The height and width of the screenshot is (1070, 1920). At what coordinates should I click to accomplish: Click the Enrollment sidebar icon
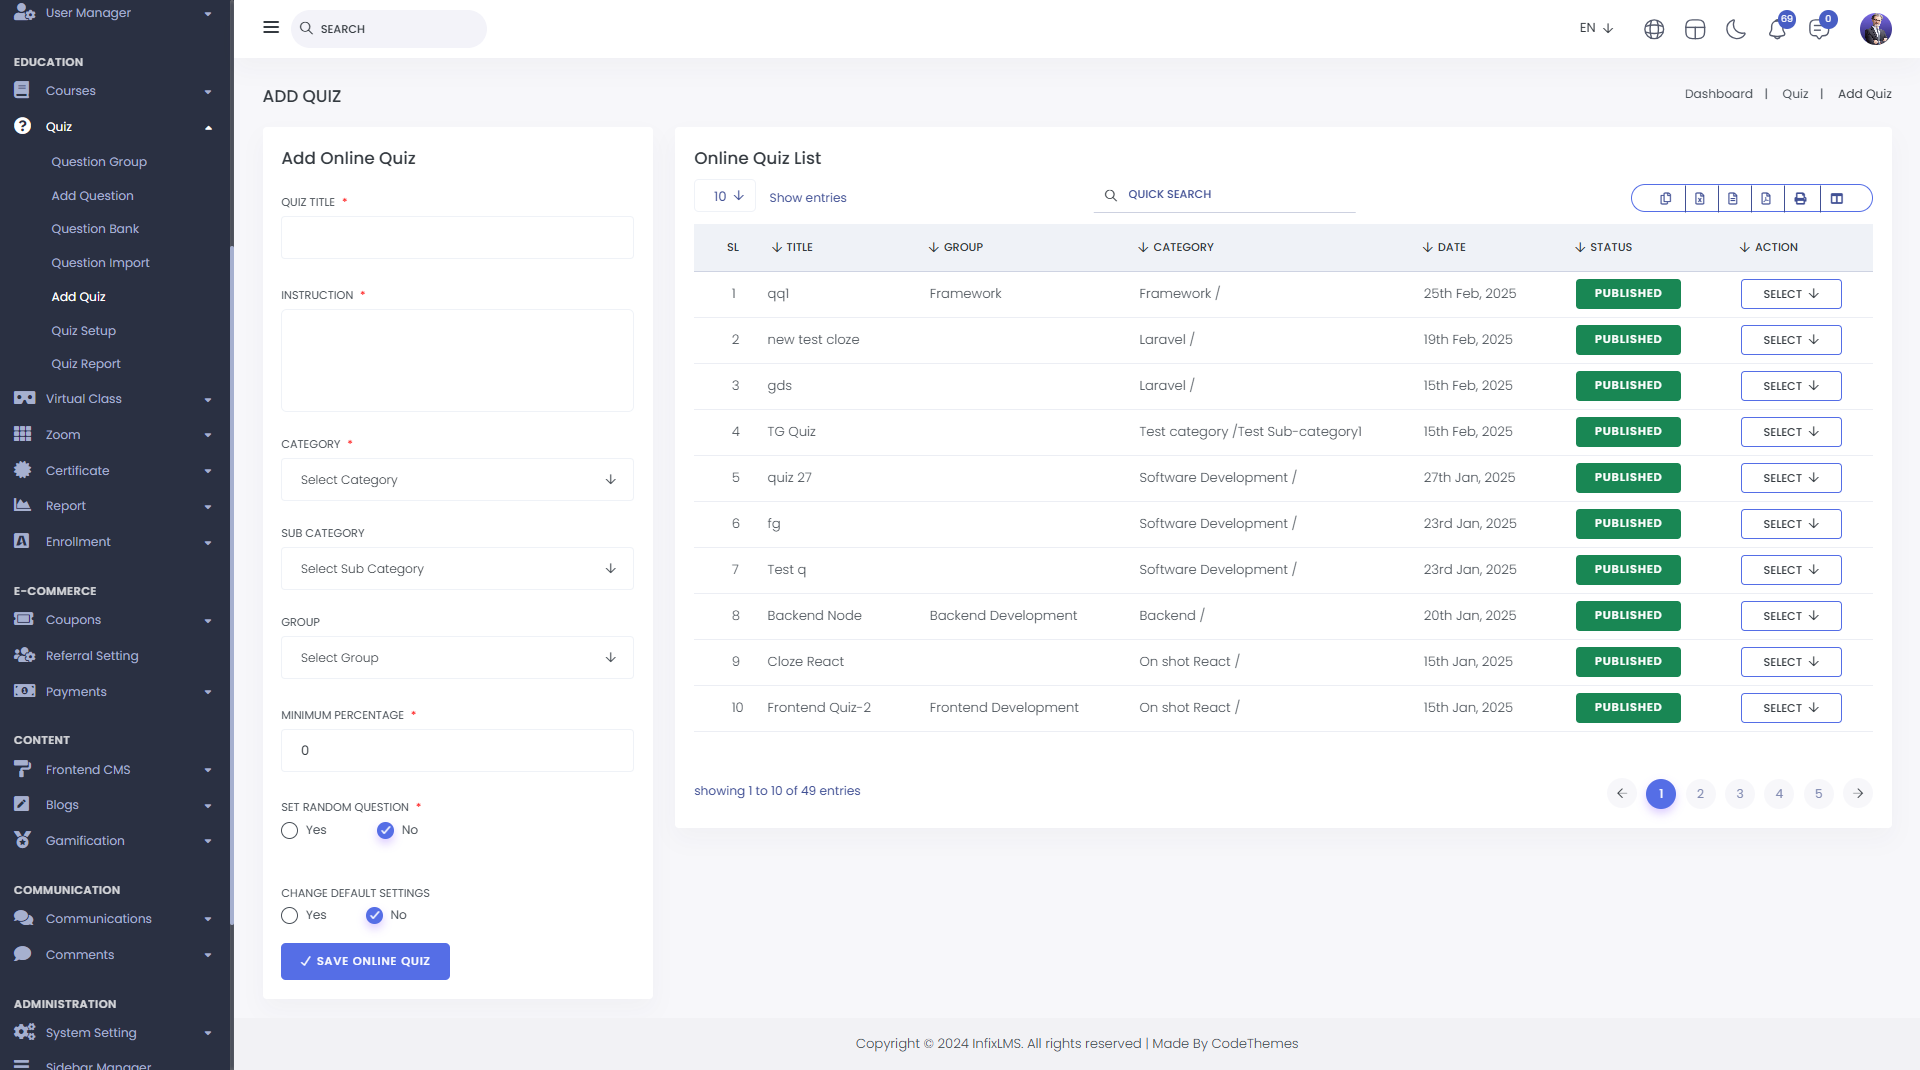[x=22, y=541]
